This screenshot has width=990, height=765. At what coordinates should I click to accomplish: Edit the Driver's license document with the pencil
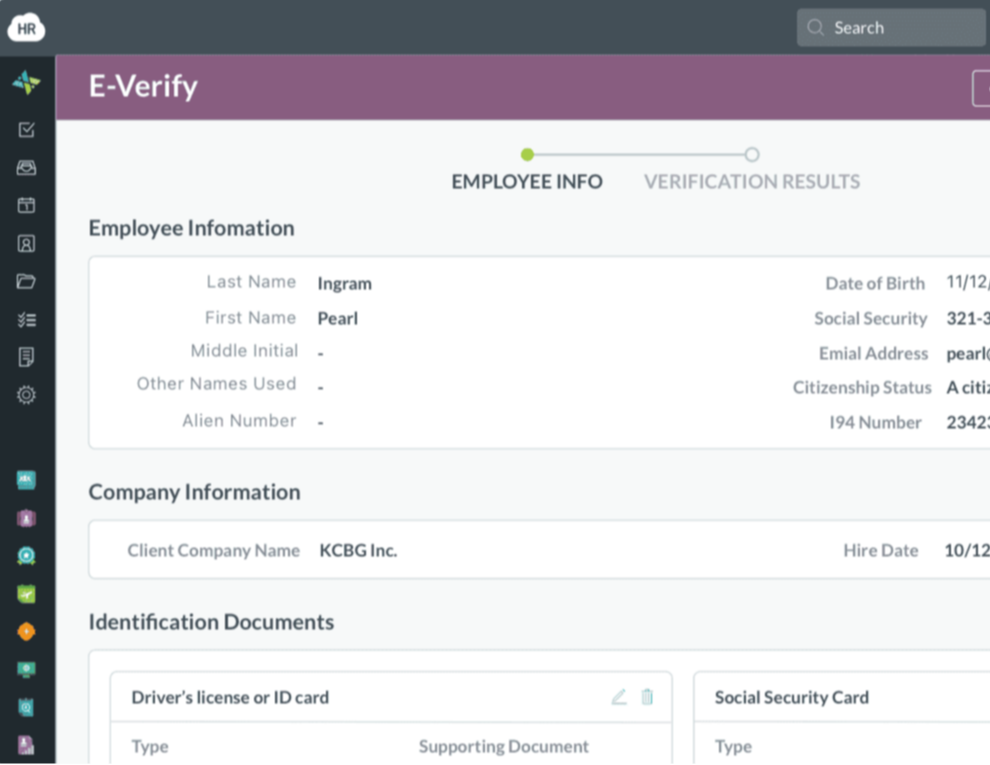point(618,697)
